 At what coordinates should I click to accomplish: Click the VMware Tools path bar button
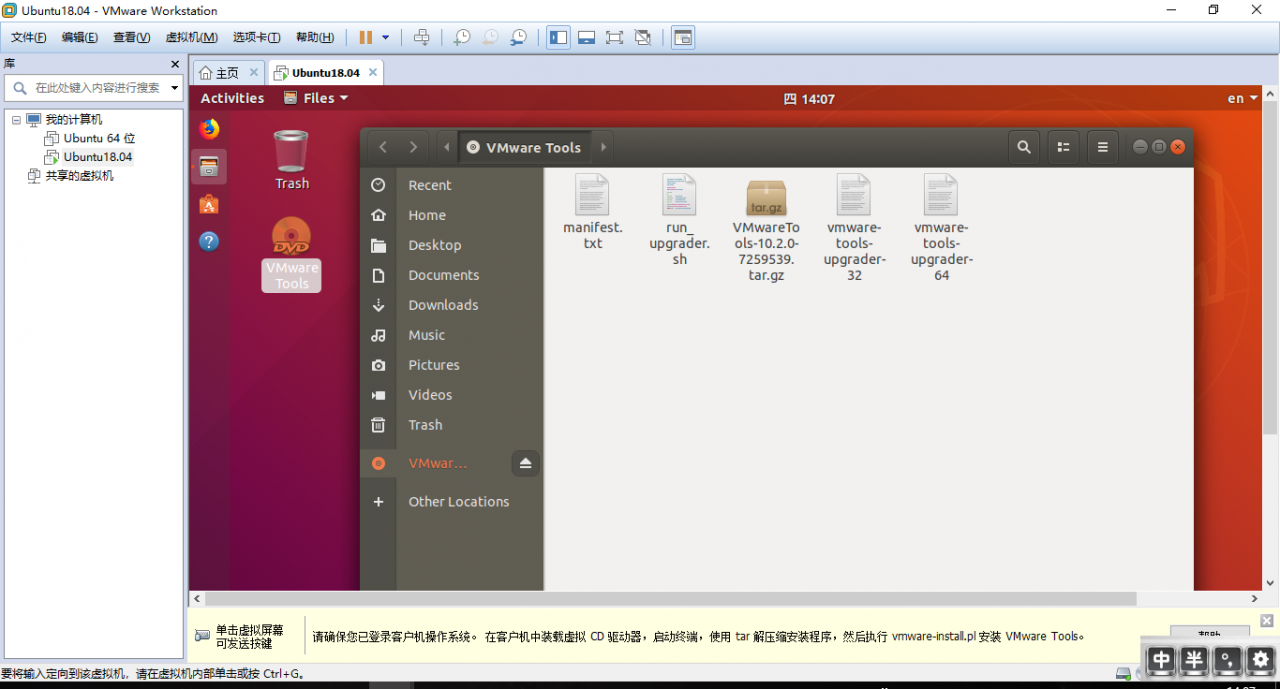pyautogui.click(x=524, y=147)
